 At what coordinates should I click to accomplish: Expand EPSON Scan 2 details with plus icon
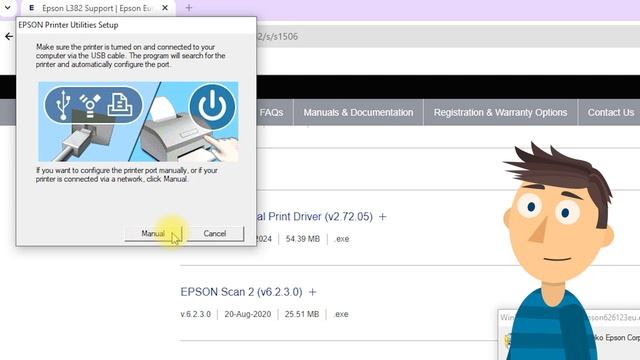312,292
